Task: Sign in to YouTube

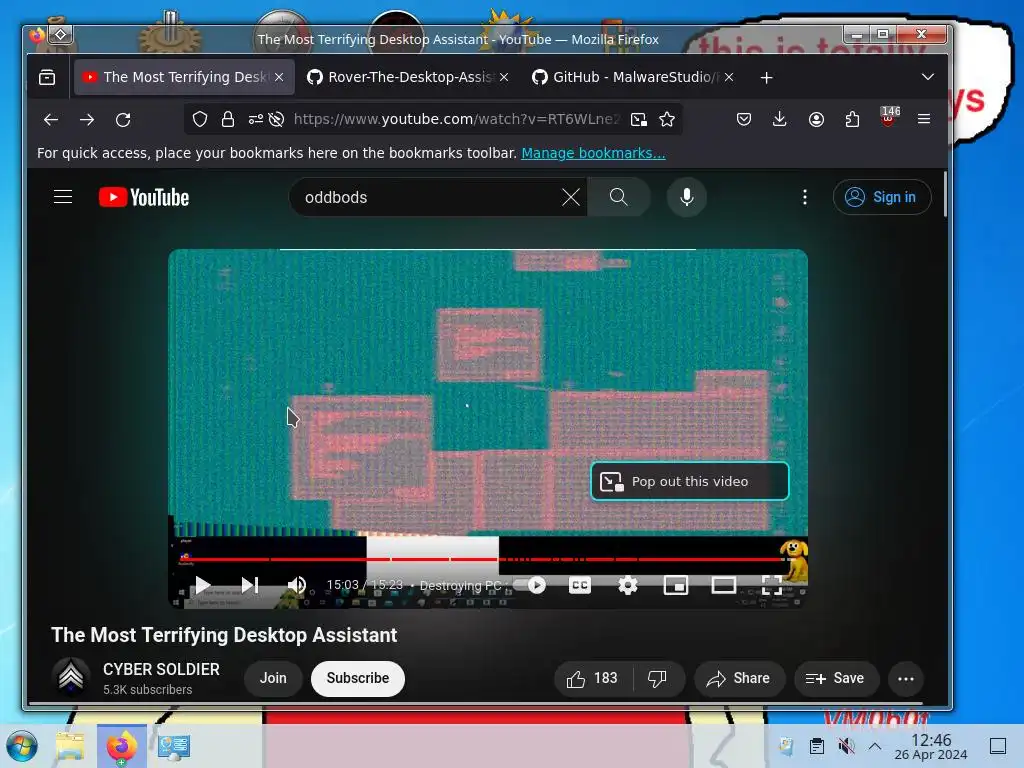Action: coord(882,197)
